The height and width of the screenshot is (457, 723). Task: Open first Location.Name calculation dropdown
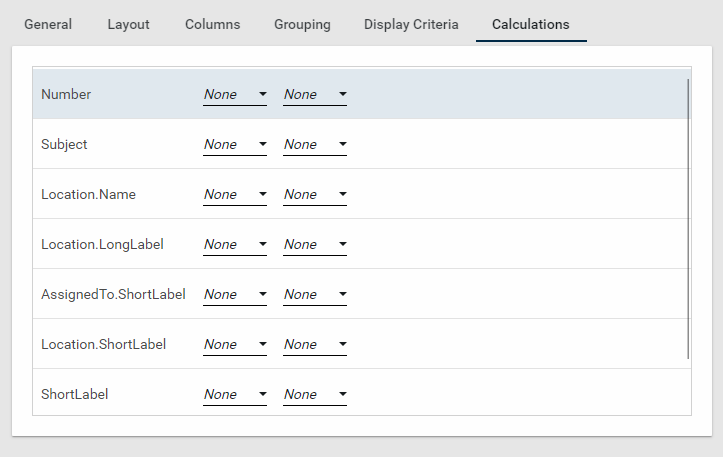(235, 195)
